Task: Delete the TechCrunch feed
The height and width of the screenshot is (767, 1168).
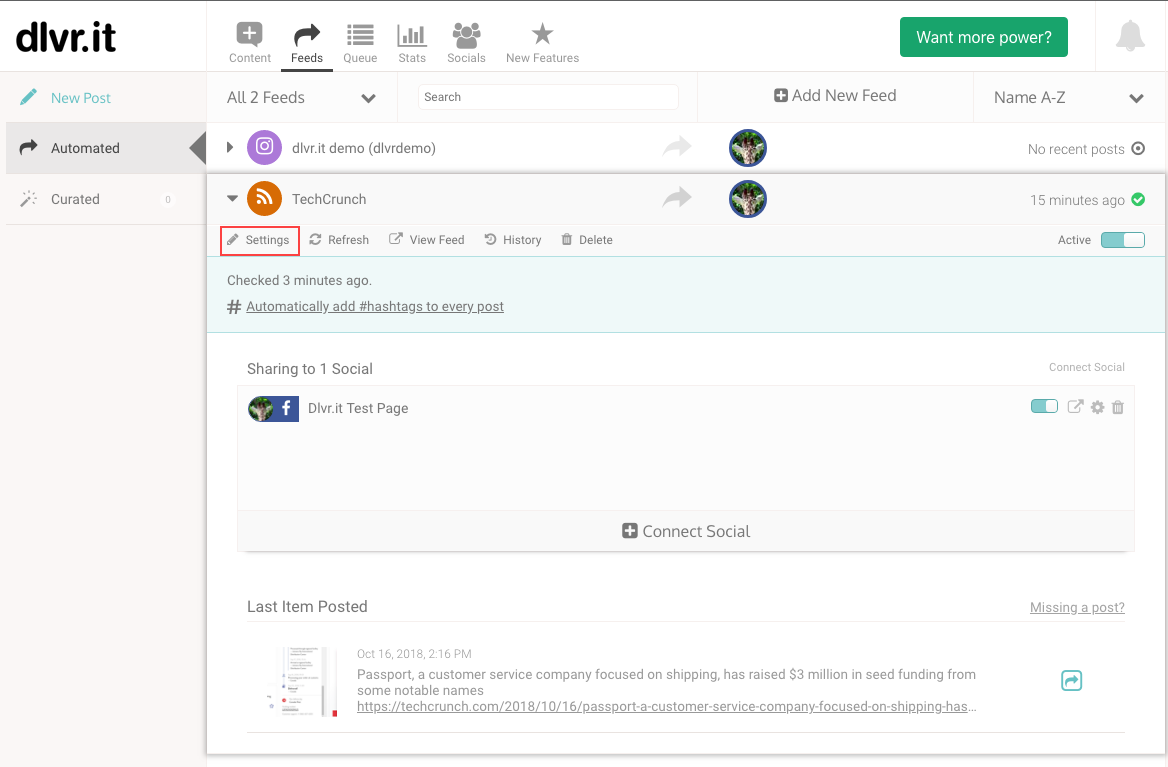Action: click(587, 240)
